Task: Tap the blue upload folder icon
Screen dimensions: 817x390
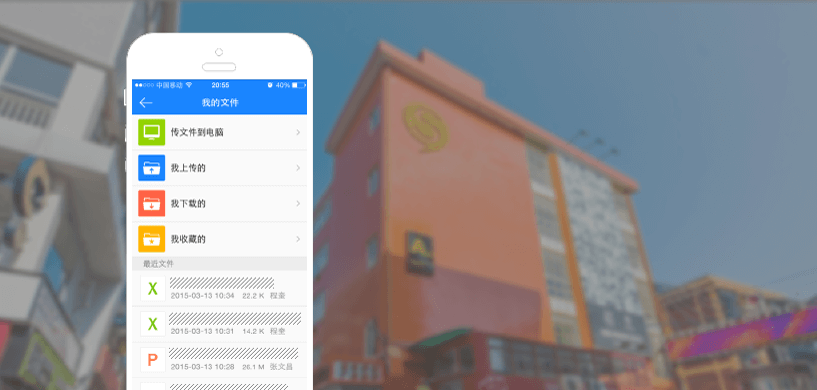Action: tap(152, 168)
